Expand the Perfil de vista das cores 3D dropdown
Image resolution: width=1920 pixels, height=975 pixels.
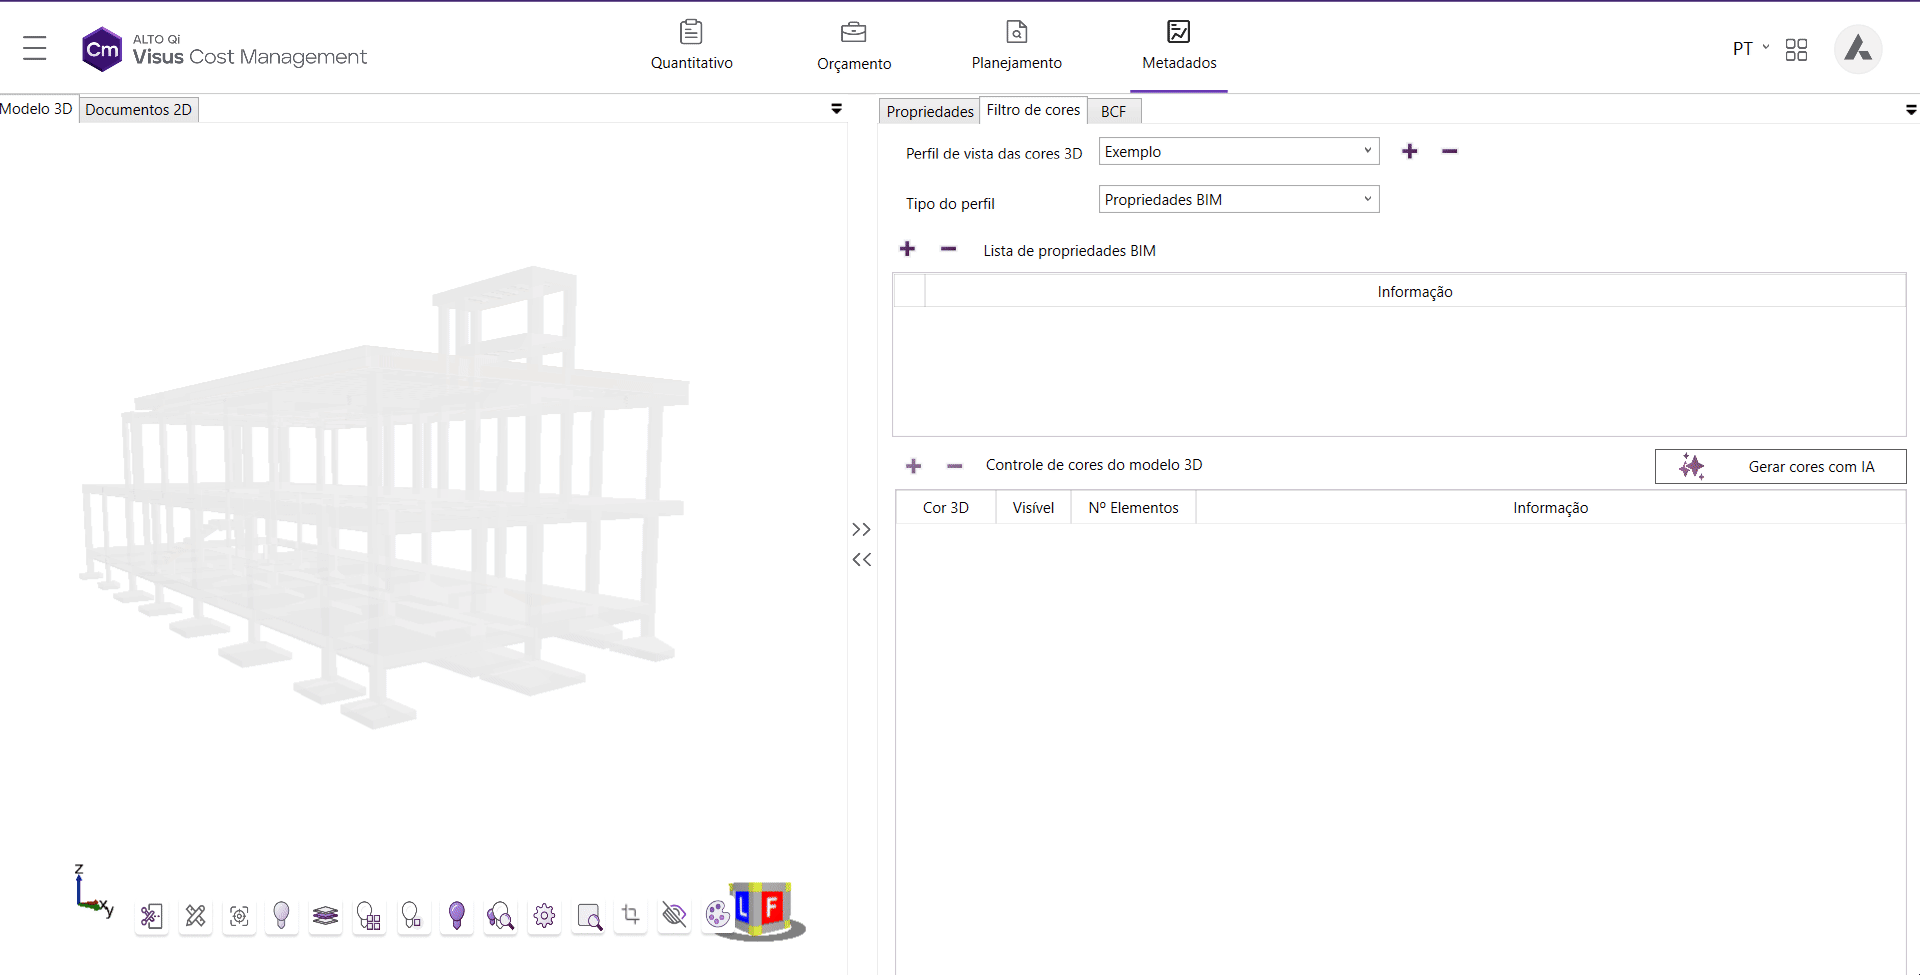pos(1238,151)
